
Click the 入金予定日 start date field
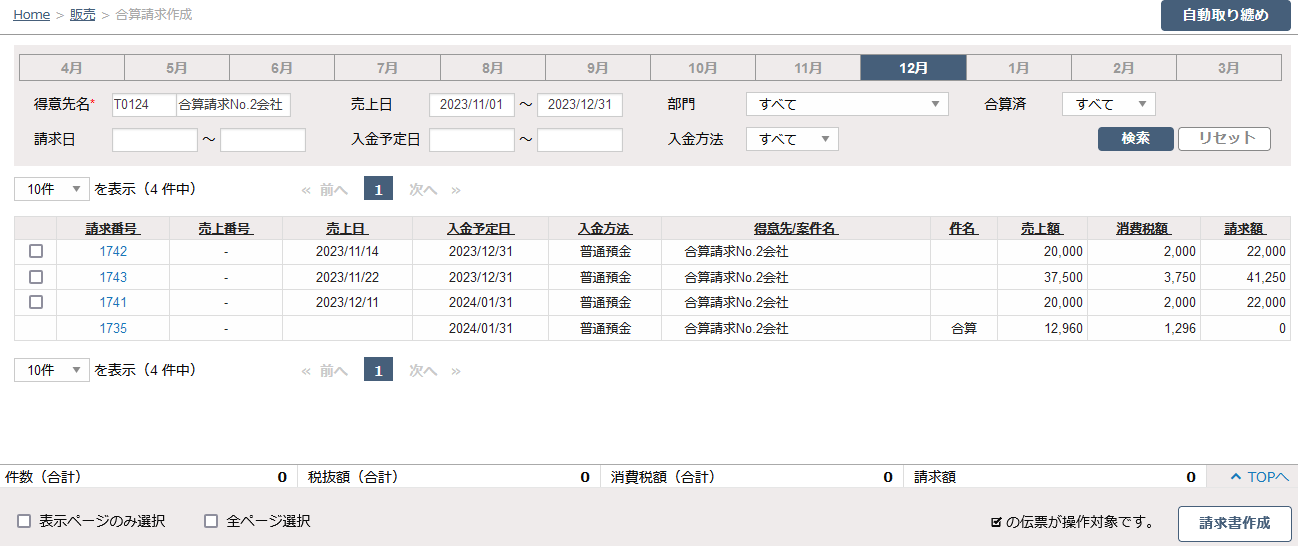[472, 140]
